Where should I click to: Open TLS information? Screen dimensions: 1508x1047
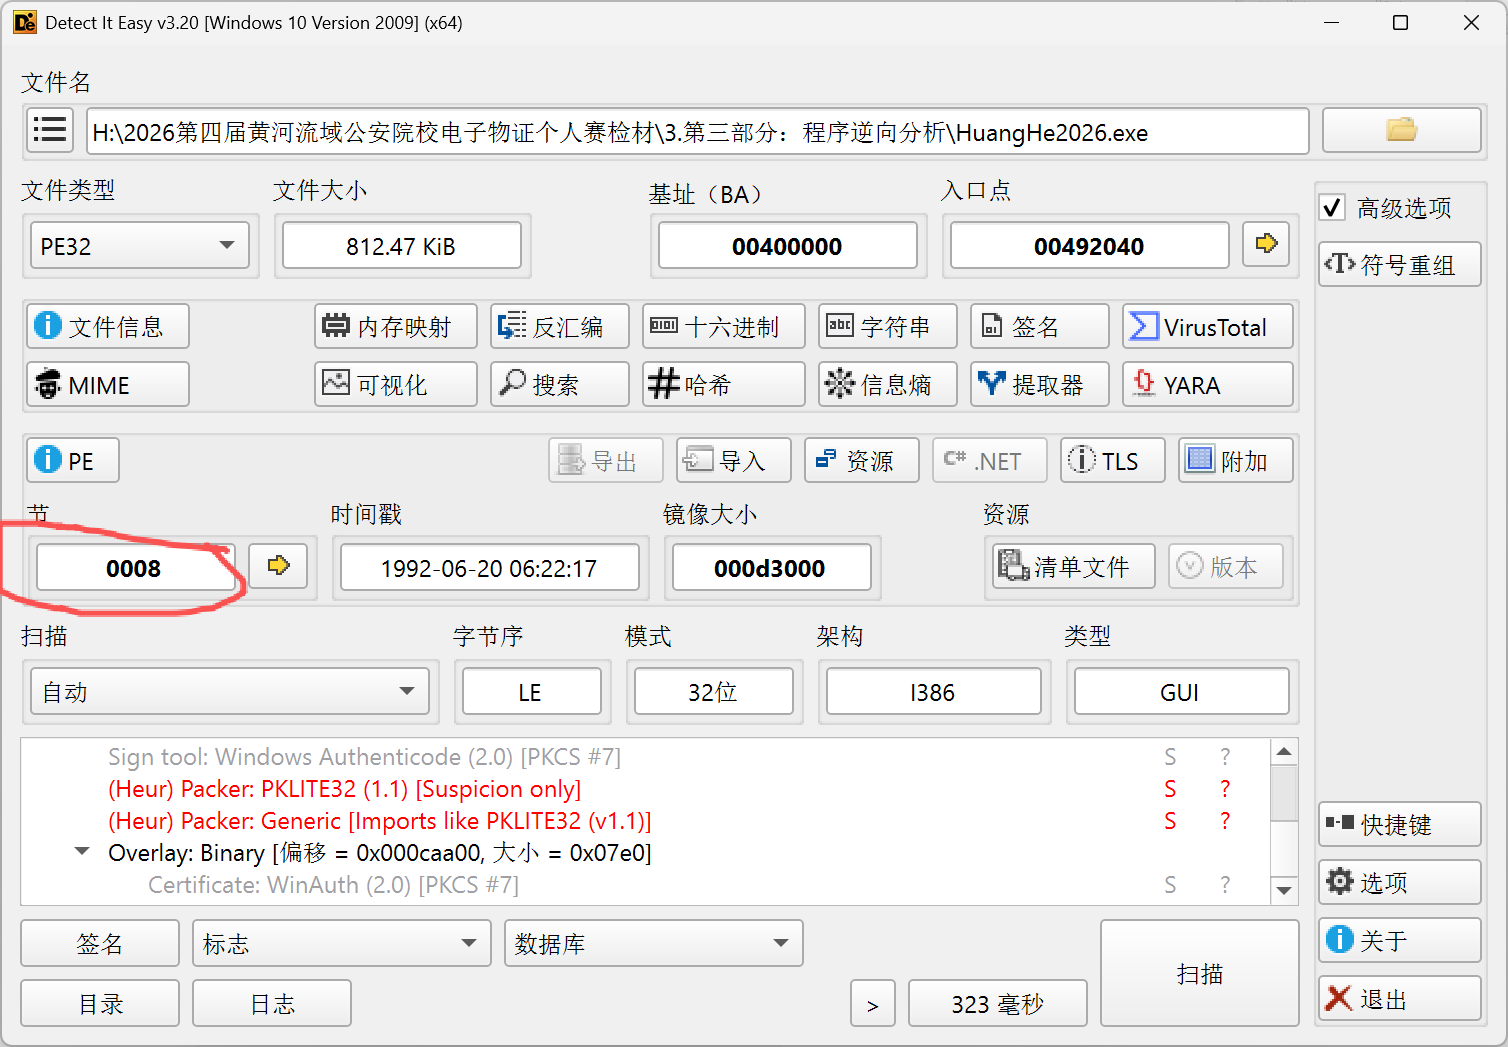point(1113,460)
